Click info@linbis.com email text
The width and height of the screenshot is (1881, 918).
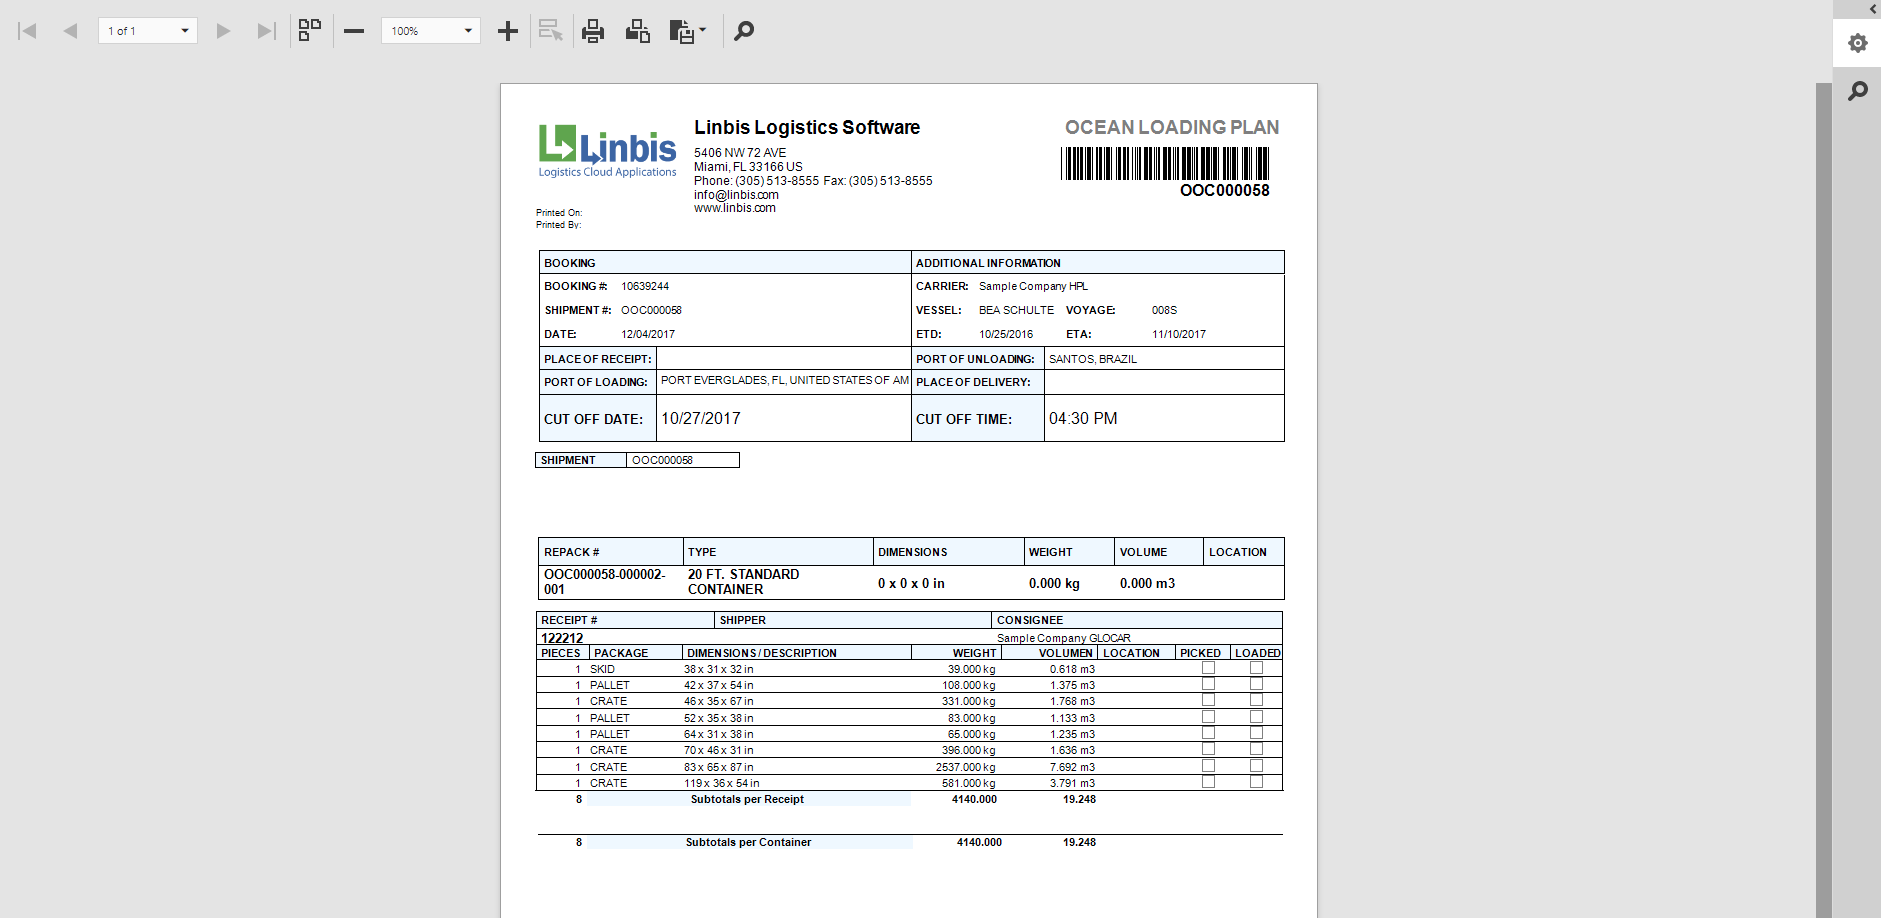coord(736,195)
